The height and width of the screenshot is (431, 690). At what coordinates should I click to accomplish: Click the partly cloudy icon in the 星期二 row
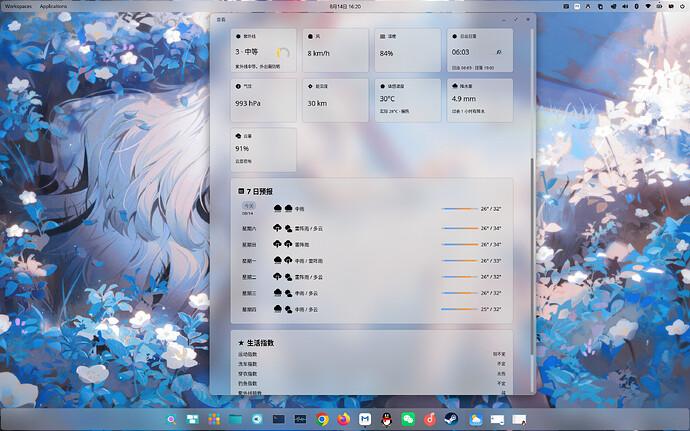pyautogui.click(x=289, y=277)
